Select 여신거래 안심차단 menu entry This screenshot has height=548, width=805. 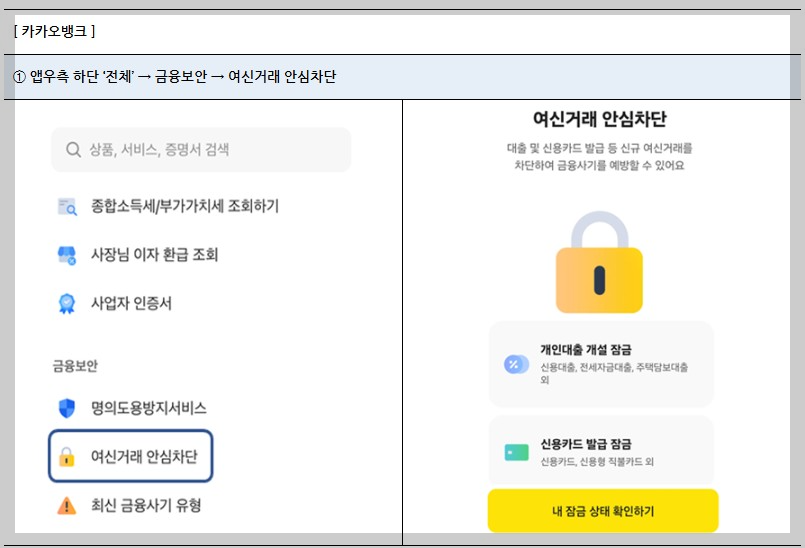pos(131,456)
